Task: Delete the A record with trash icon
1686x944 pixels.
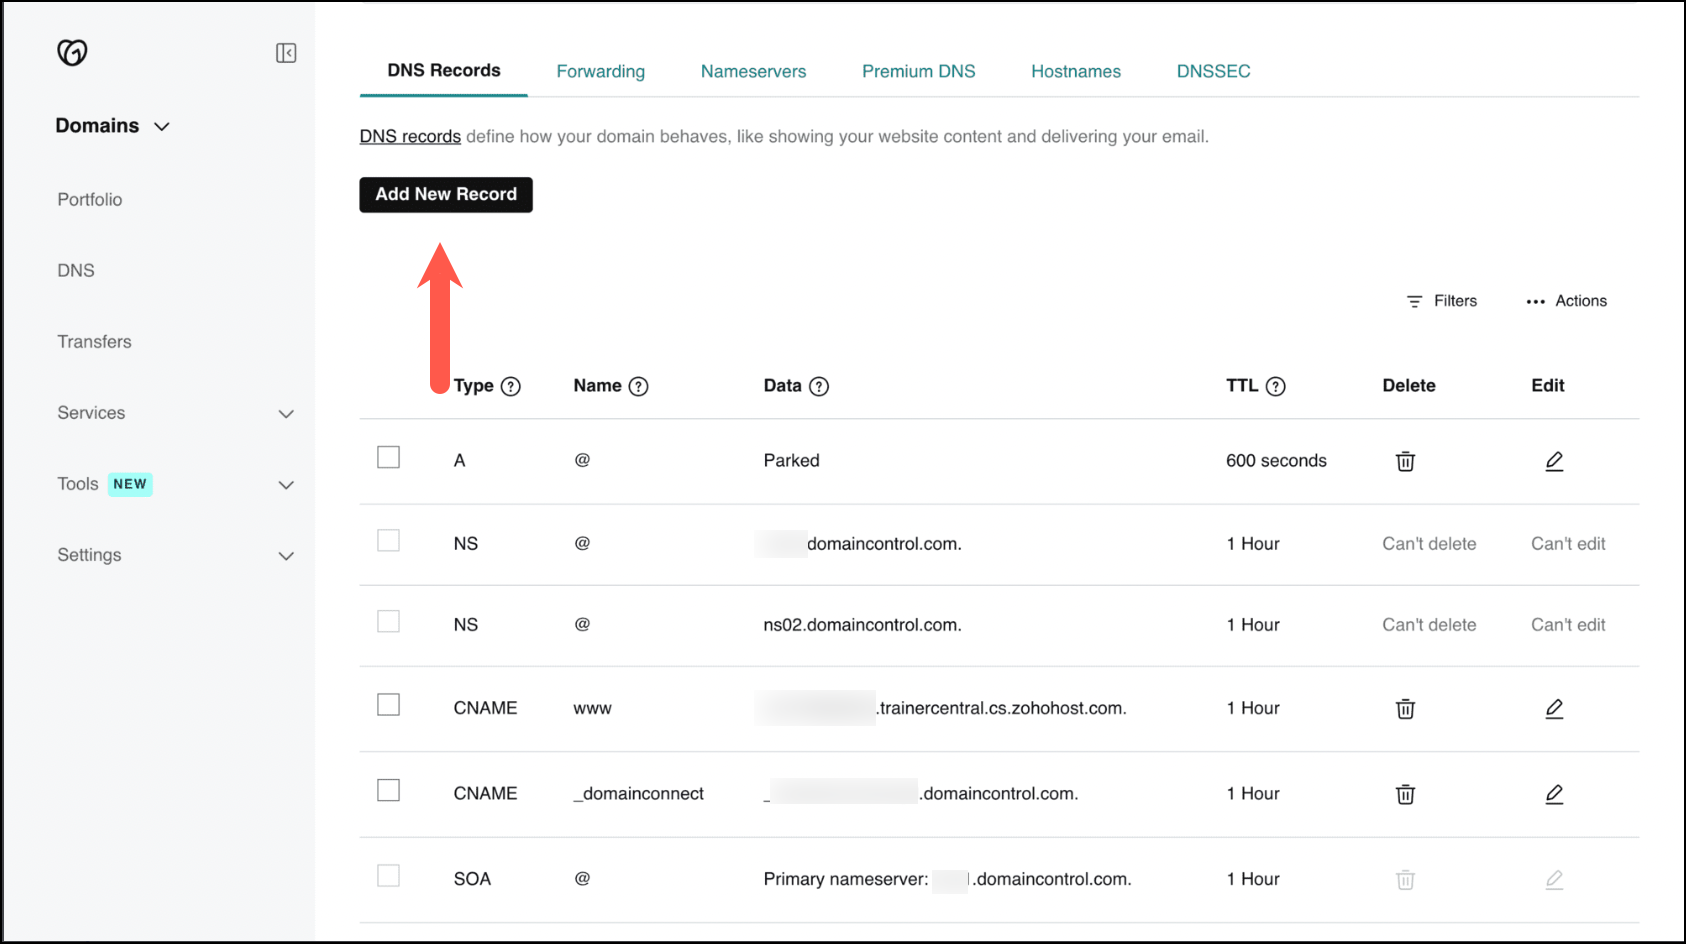Action: (1405, 461)
